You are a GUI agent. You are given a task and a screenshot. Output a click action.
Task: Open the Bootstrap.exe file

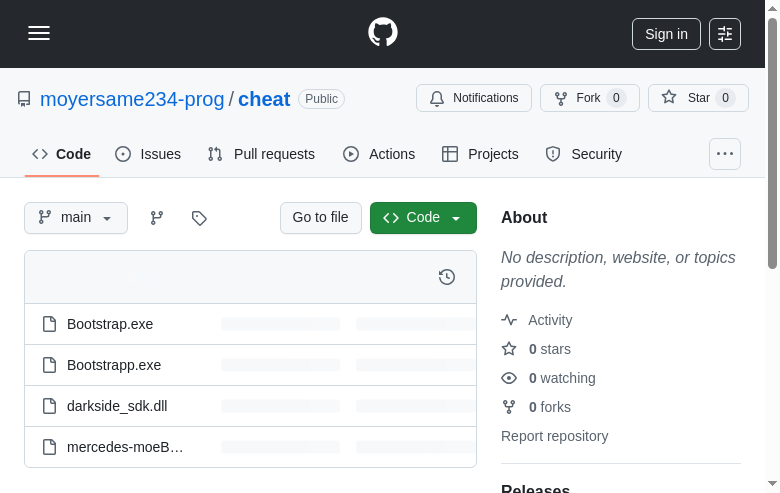110,324
